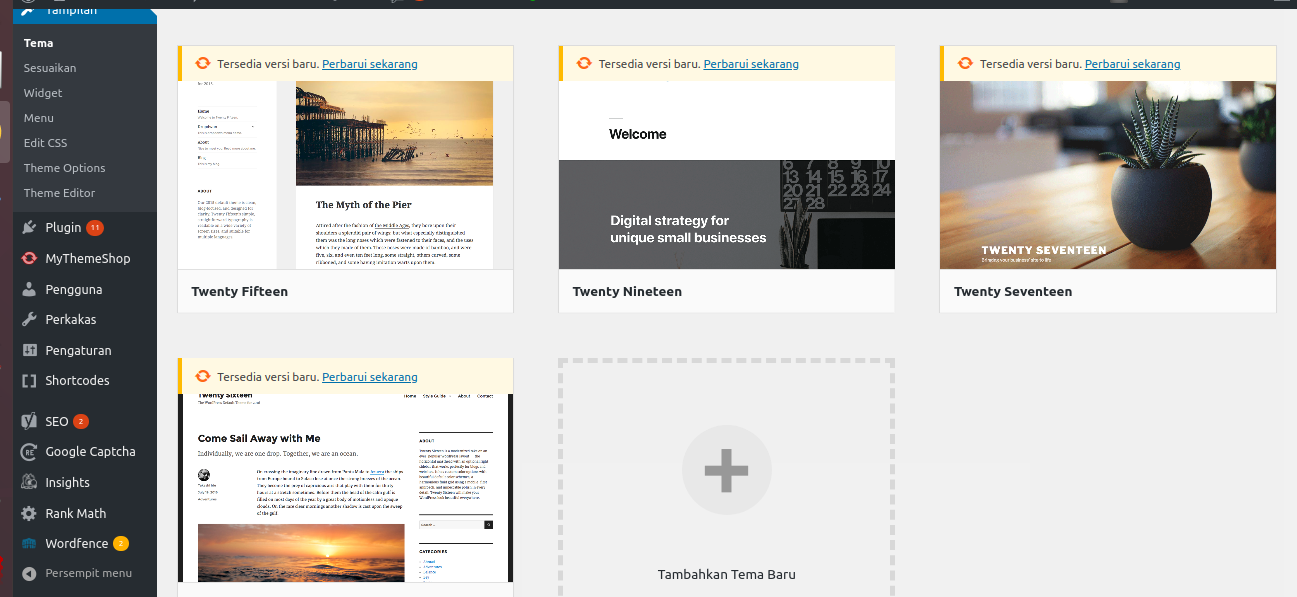Click update icon on Twenty Nineteen notice
This screenshot has height=597, width=1297.
(584, 63)
